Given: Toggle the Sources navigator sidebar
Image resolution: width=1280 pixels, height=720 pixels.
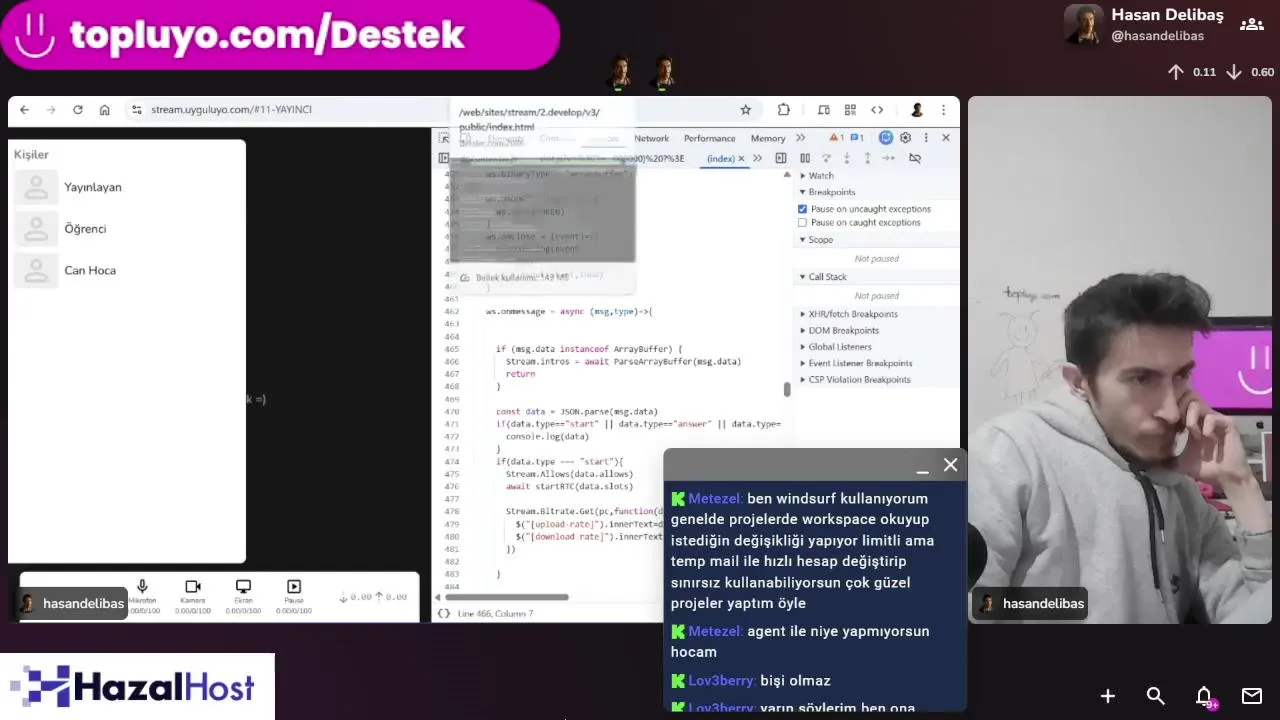Looking at the screenshot, I should 444,158.
